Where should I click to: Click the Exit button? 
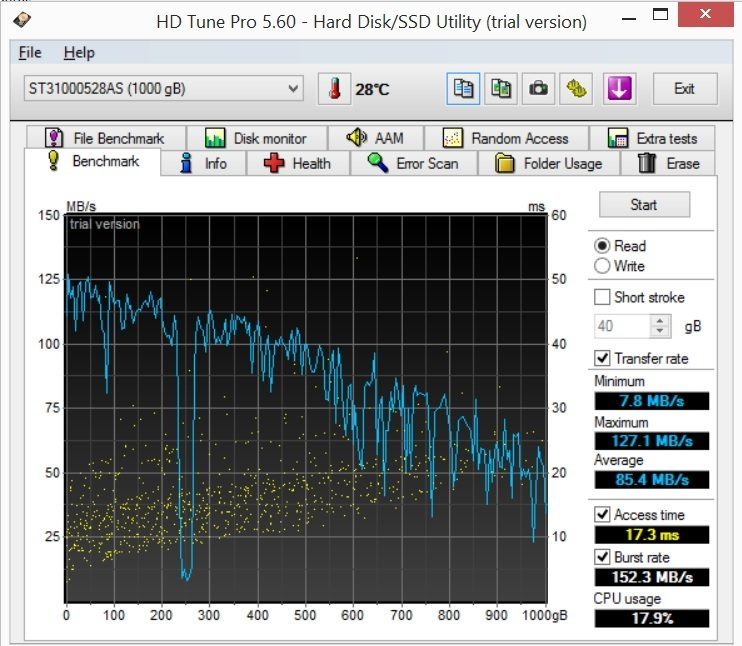tap(685, 88)
